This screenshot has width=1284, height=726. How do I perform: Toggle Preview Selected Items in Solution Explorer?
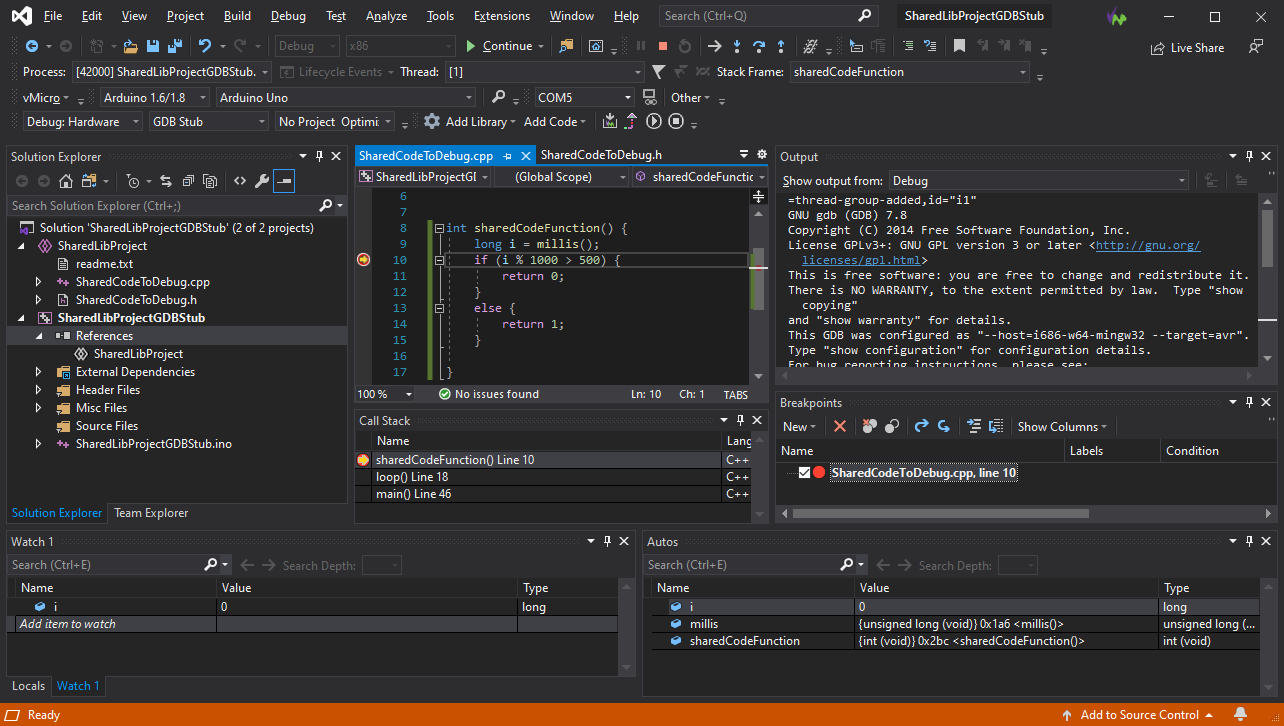284,181
